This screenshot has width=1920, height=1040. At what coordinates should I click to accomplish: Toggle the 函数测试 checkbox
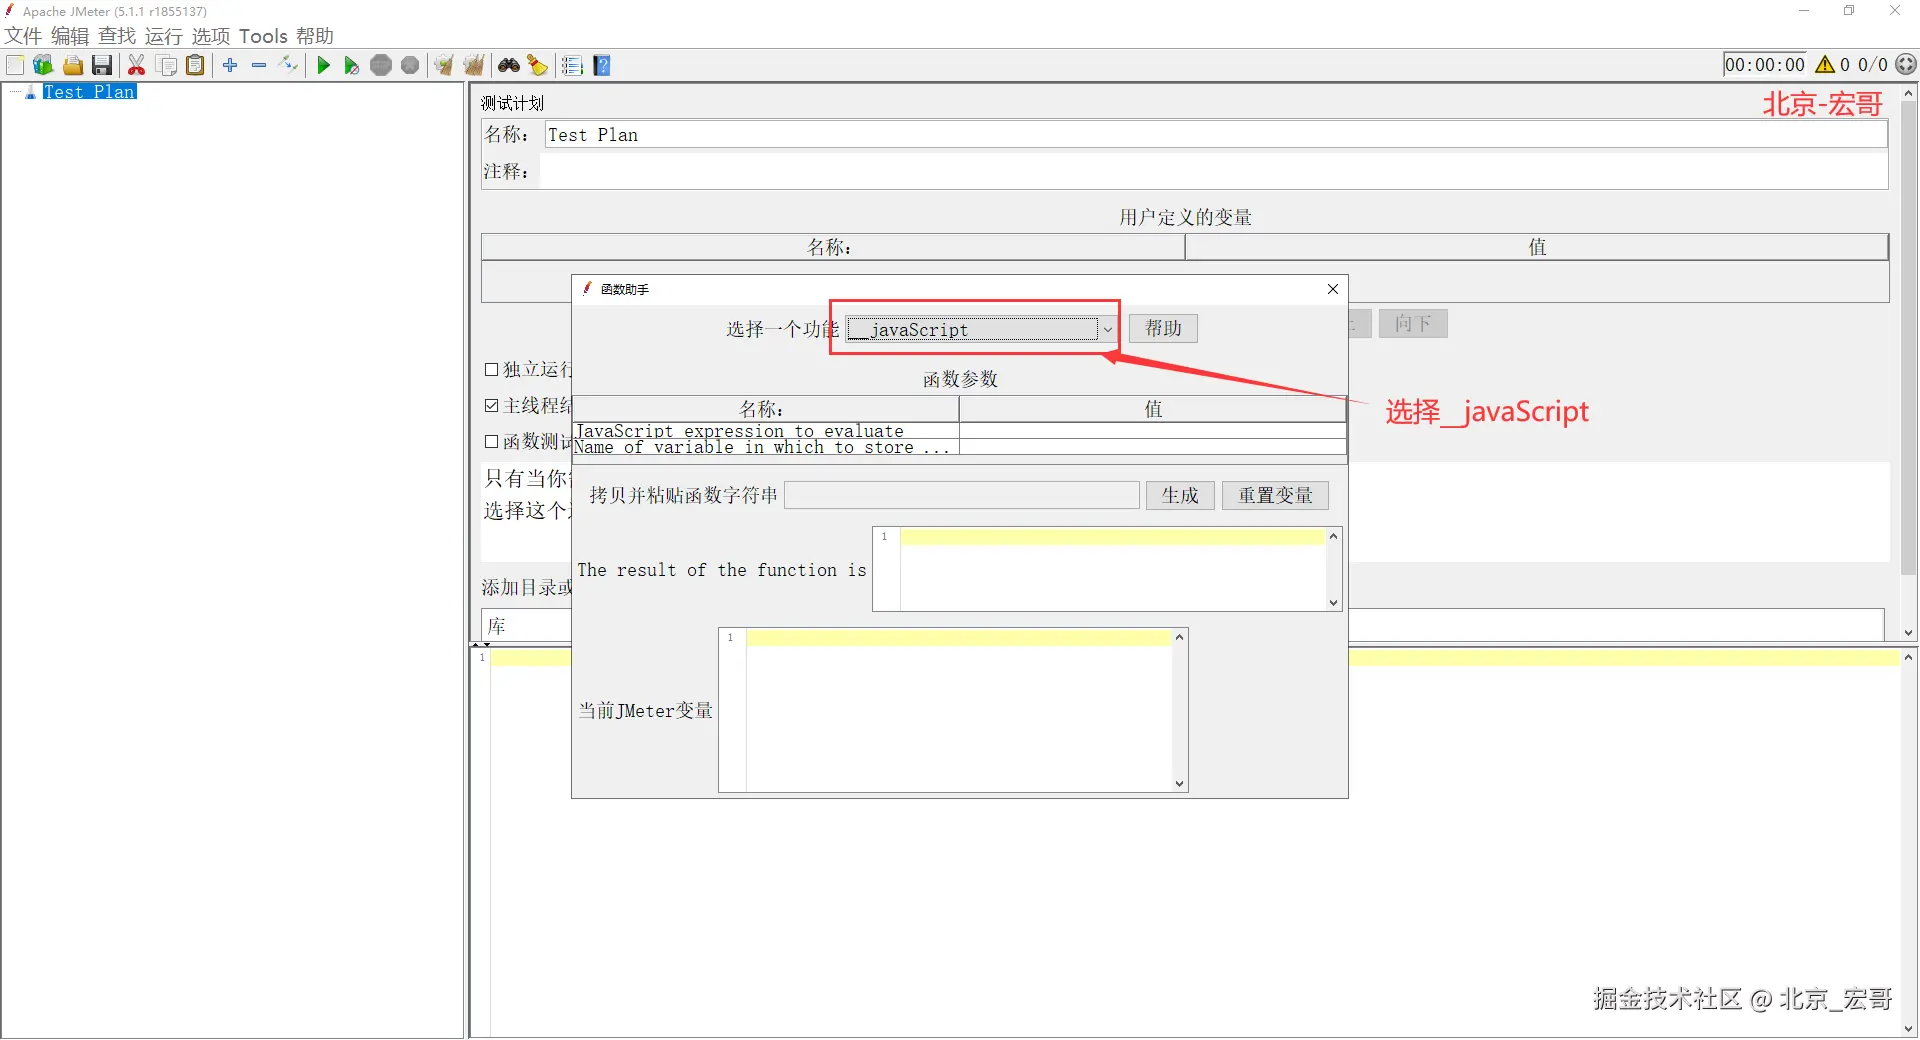tap(492, 442)
